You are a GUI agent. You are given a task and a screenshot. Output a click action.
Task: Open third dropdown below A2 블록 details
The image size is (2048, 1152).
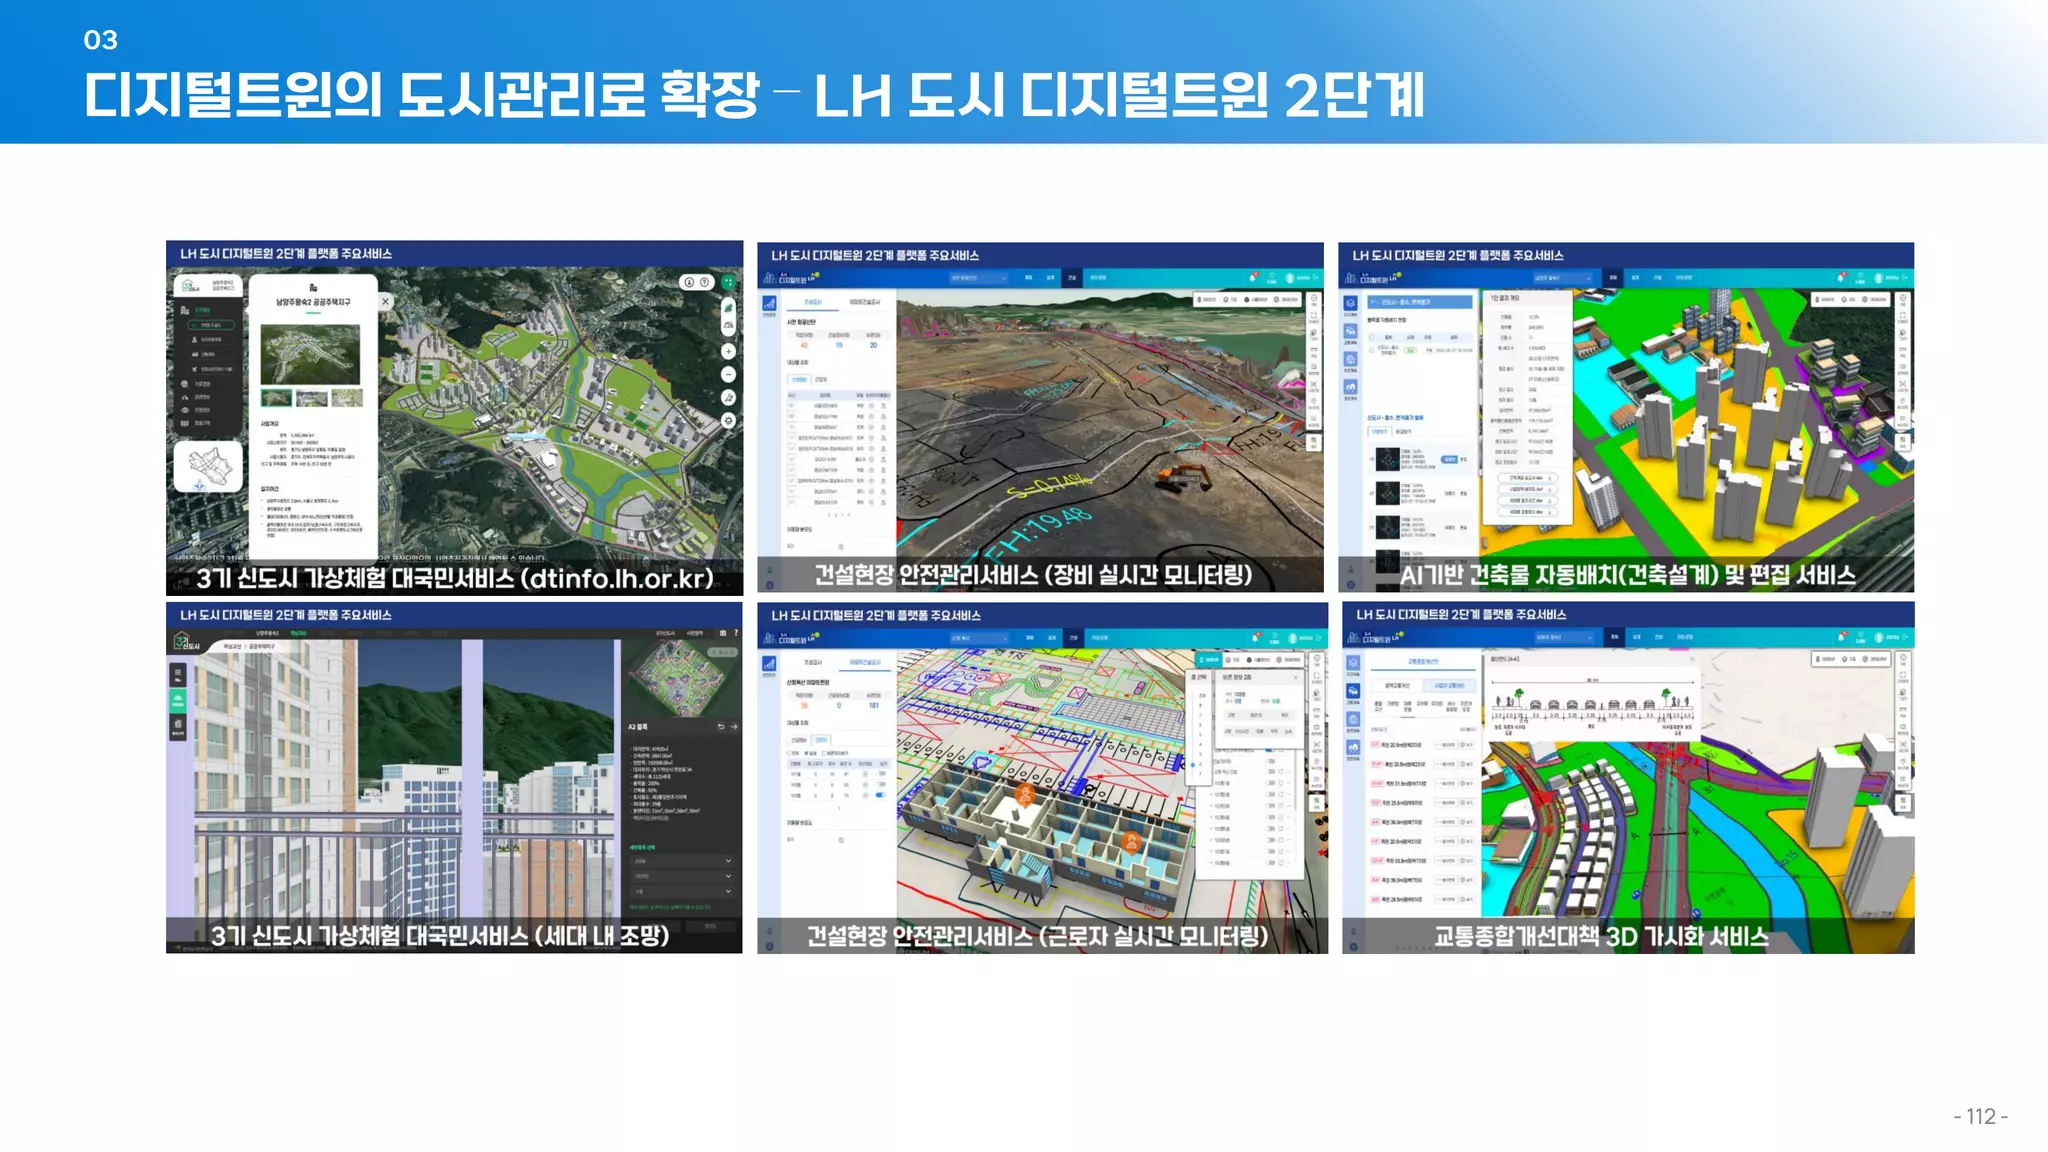point(683,891)
